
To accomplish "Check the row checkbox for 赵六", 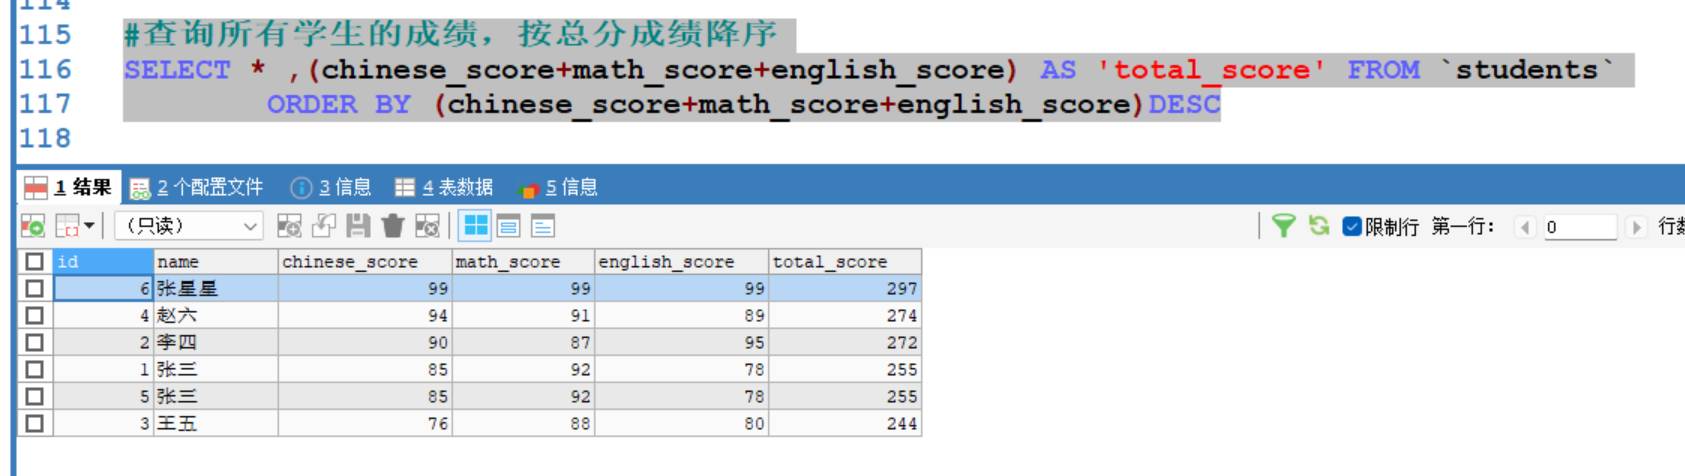I will pos(35,315).
